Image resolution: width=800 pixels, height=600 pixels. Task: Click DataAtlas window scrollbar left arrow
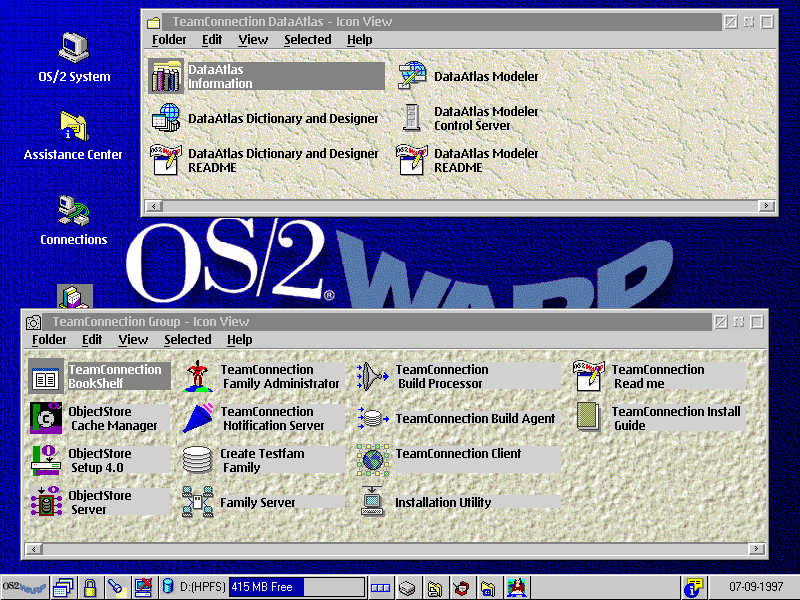coord(154,206)
